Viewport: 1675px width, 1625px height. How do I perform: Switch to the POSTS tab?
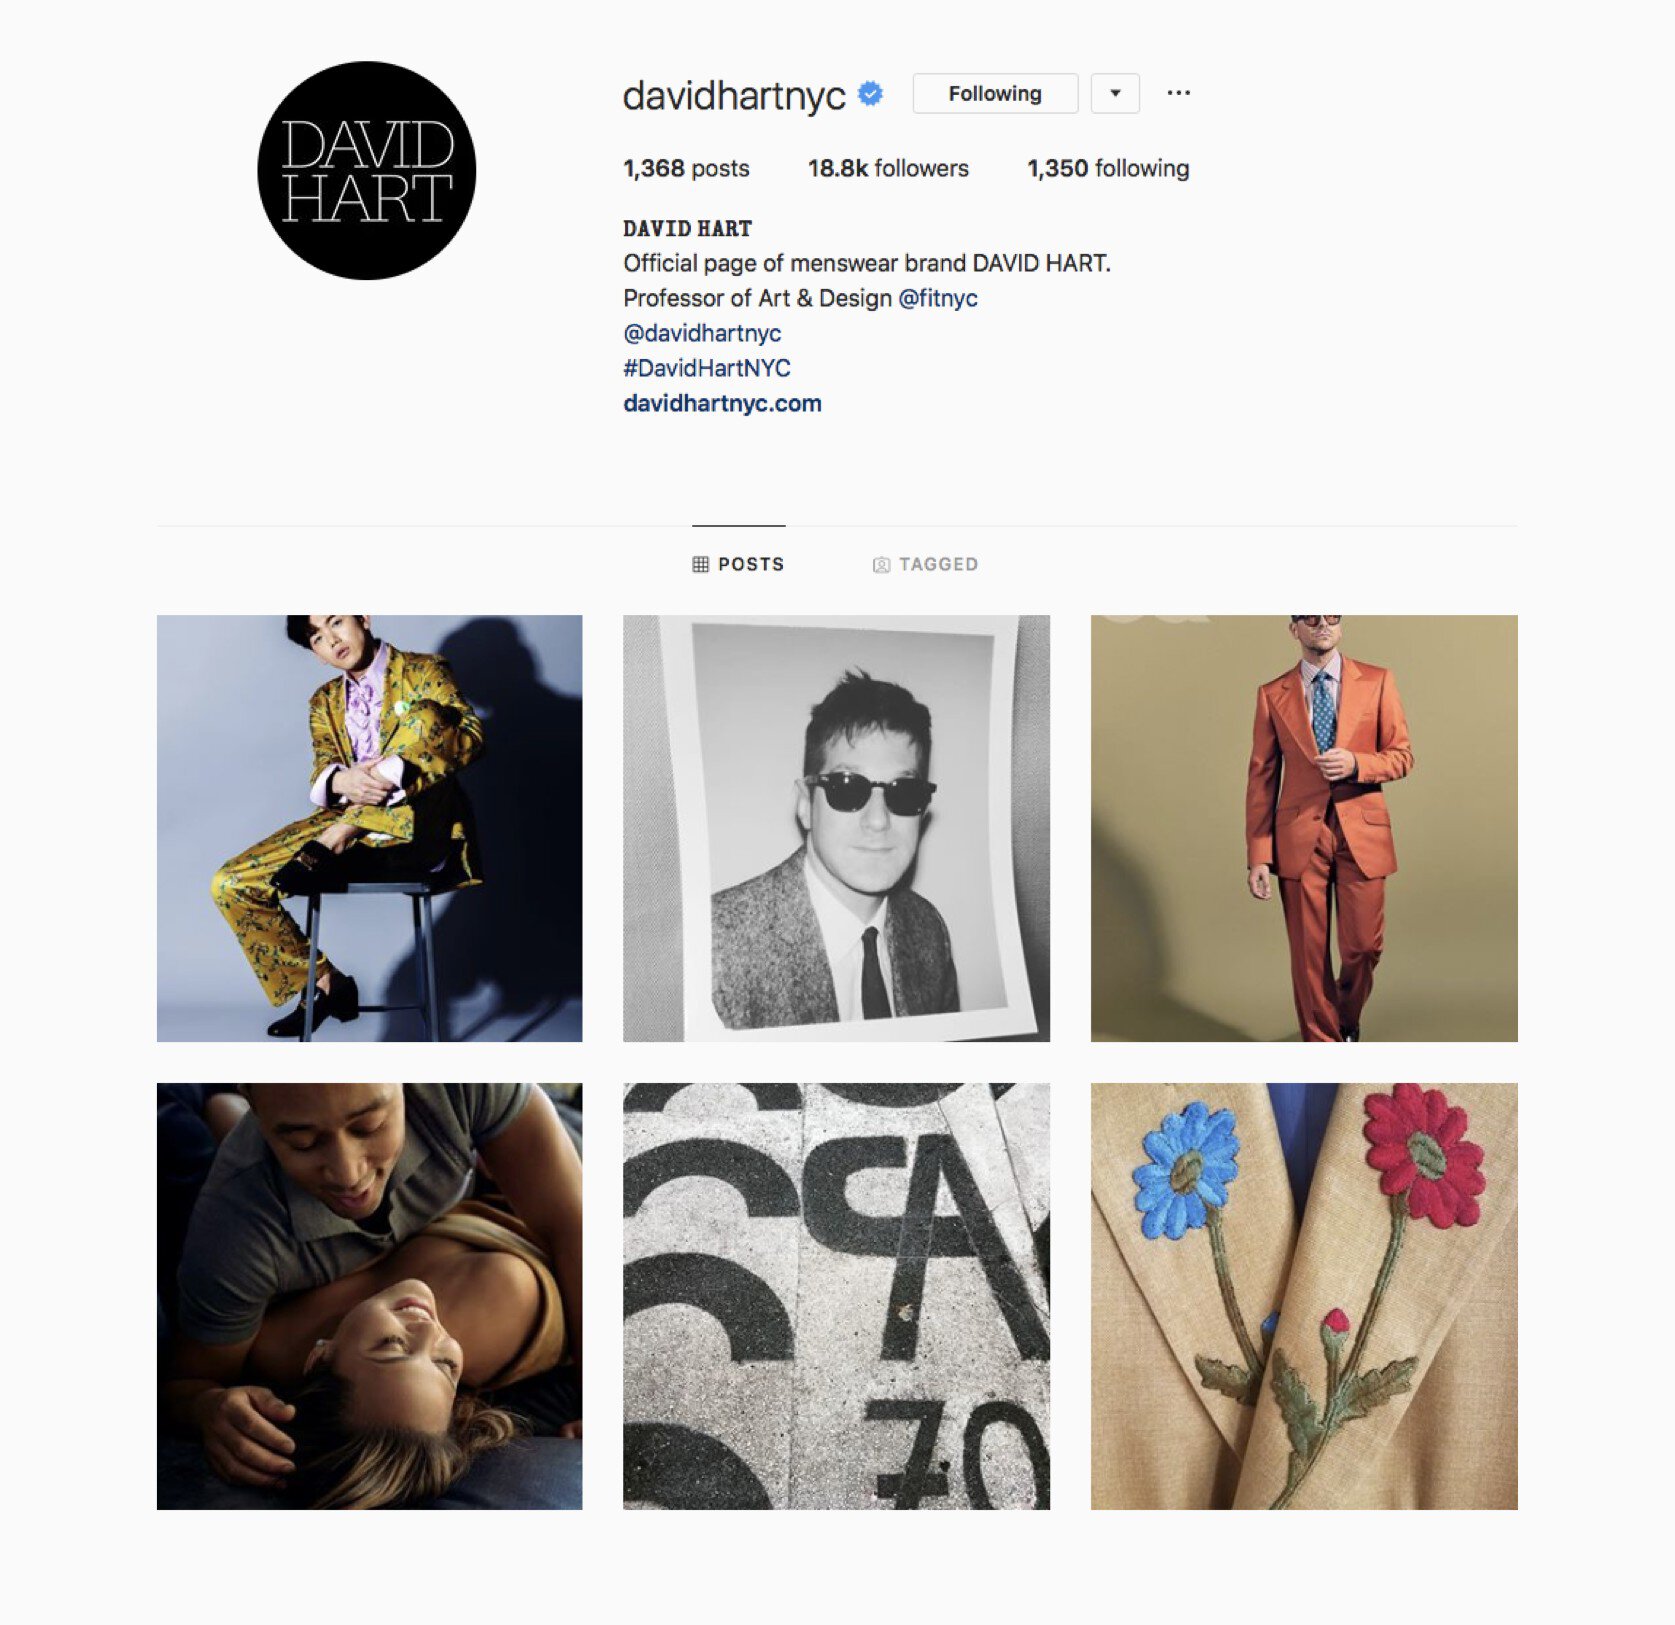(x=739, y=564)
